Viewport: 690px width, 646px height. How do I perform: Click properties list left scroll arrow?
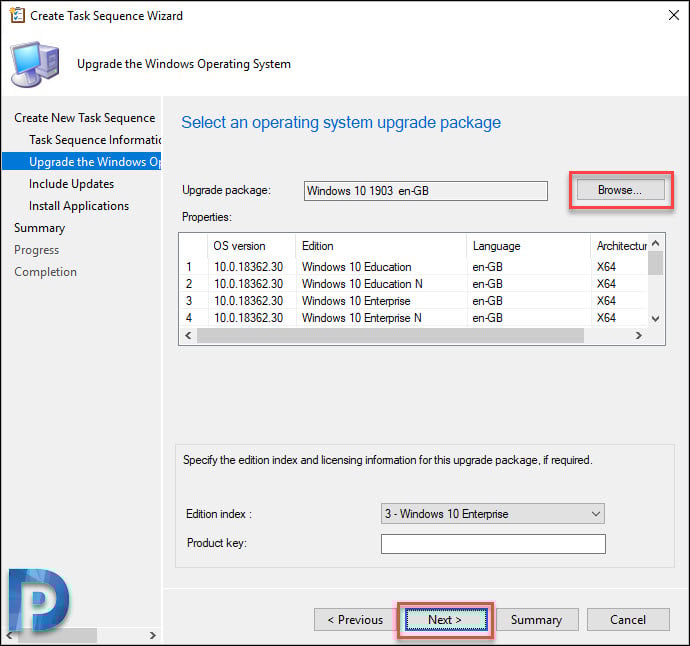click(188, 336)
